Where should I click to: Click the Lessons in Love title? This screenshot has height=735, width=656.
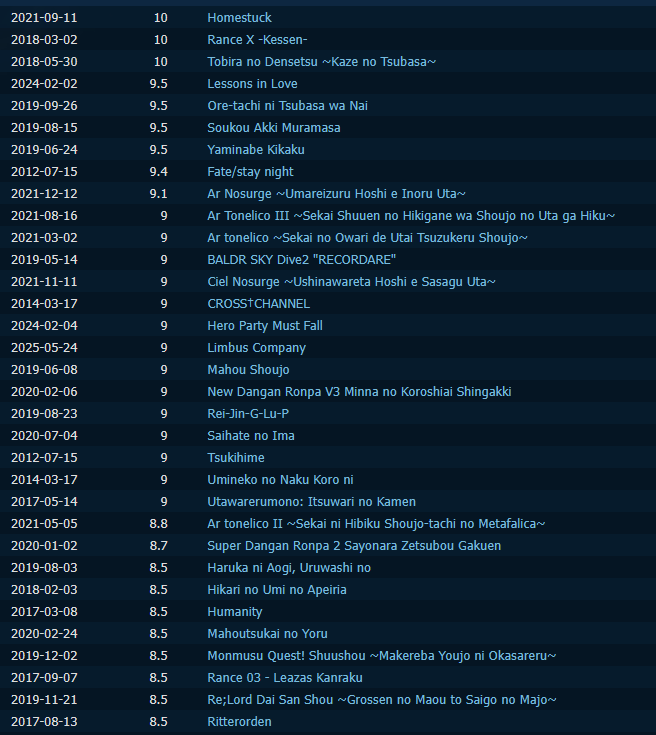point(252,84)
